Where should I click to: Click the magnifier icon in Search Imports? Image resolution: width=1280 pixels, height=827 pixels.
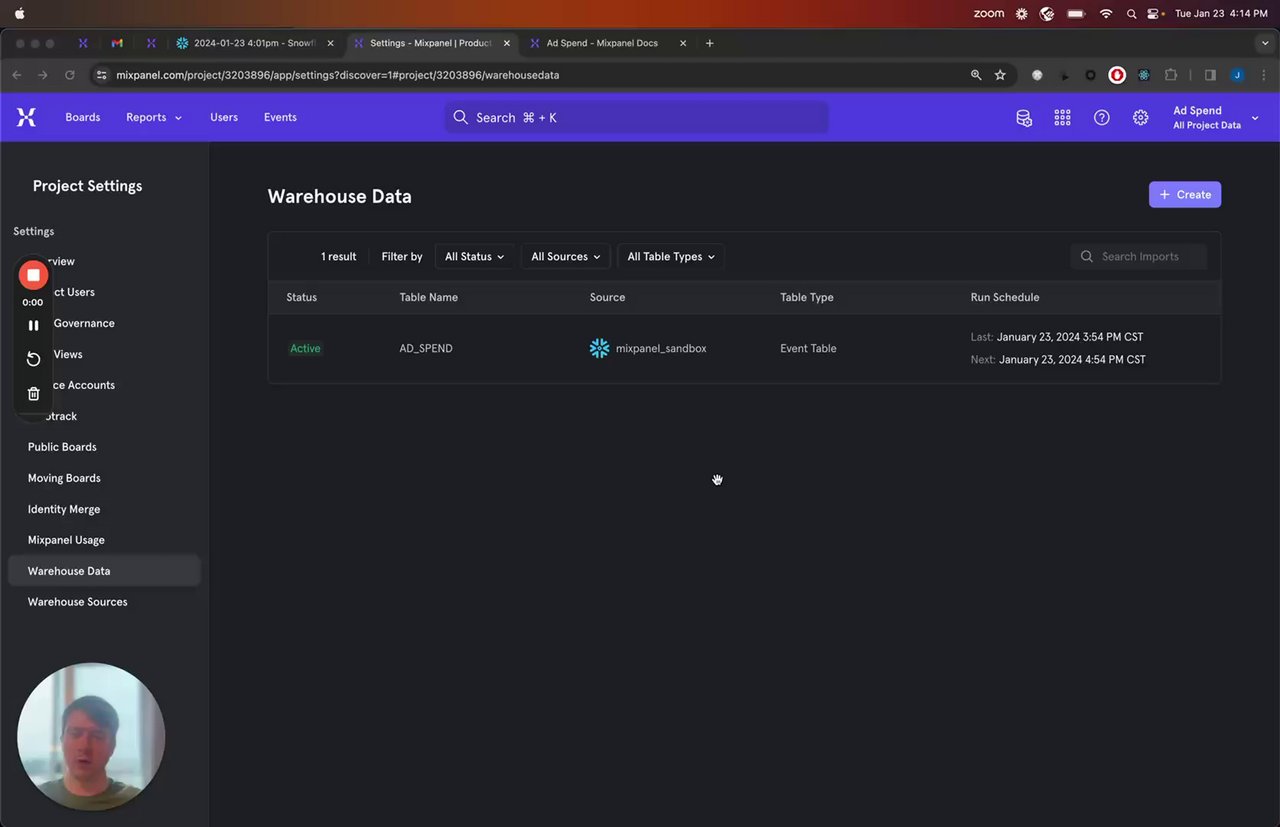point(1087,256)
